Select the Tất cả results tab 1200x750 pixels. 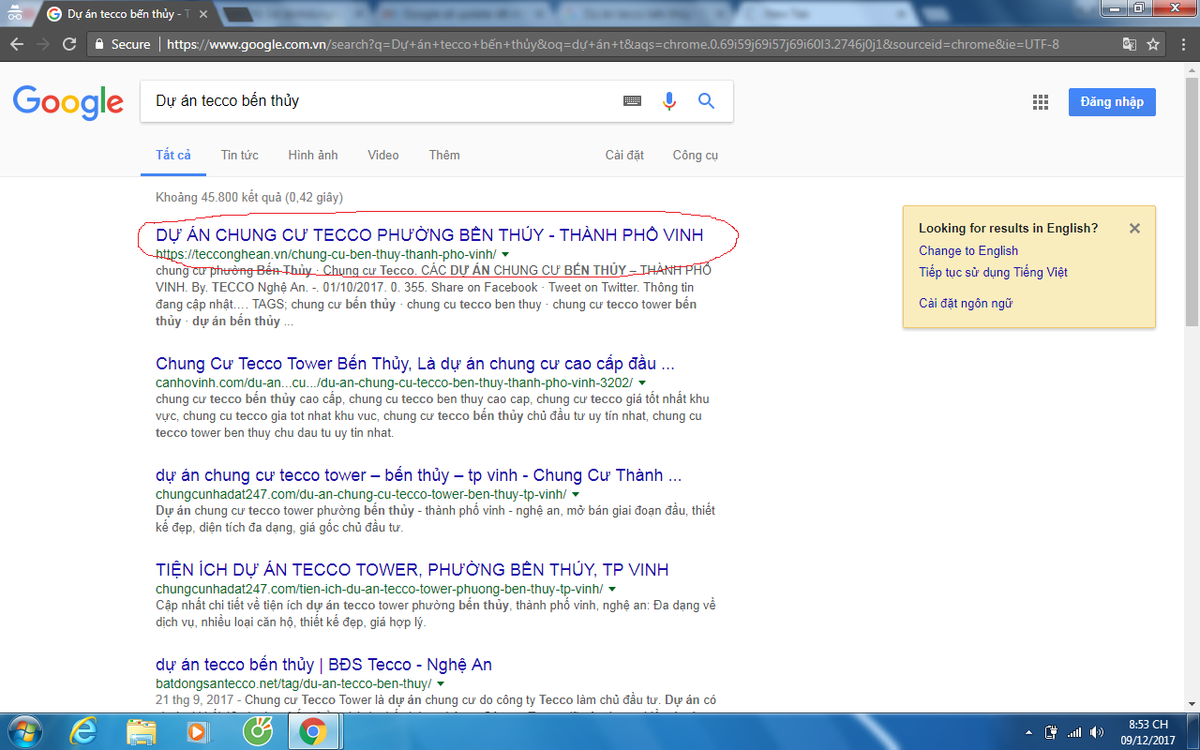(x=173, y=155)
